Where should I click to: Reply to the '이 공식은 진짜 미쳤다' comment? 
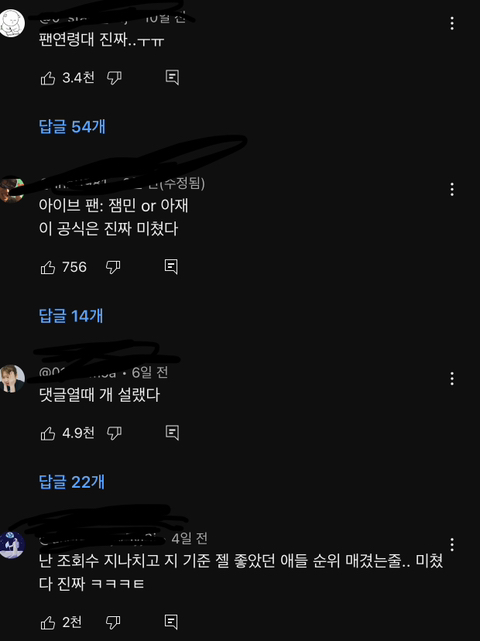171,267
